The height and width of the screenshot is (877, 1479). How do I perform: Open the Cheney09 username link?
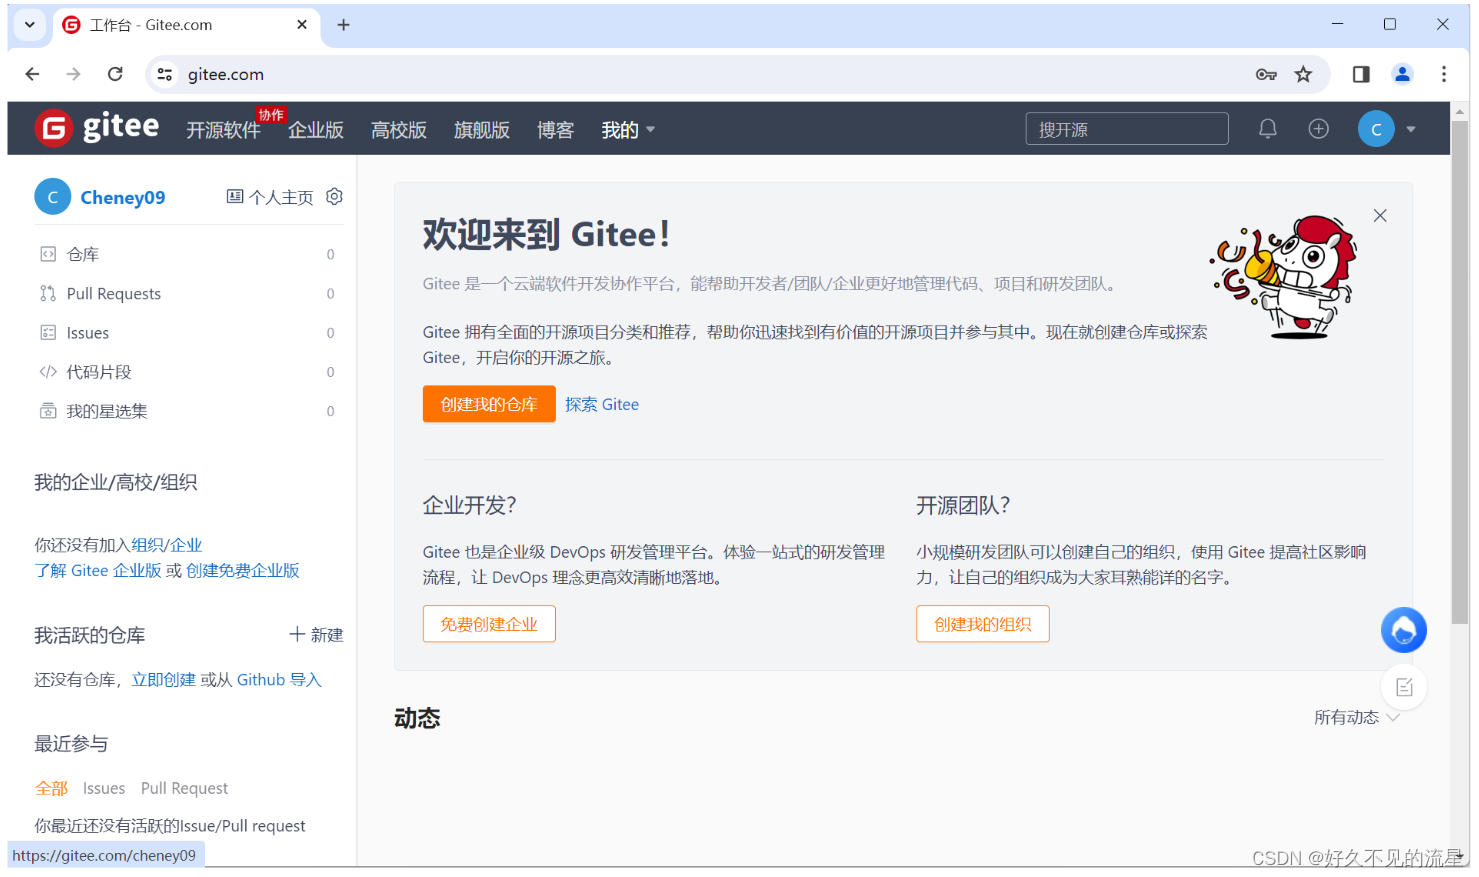[x=123, y=197]
